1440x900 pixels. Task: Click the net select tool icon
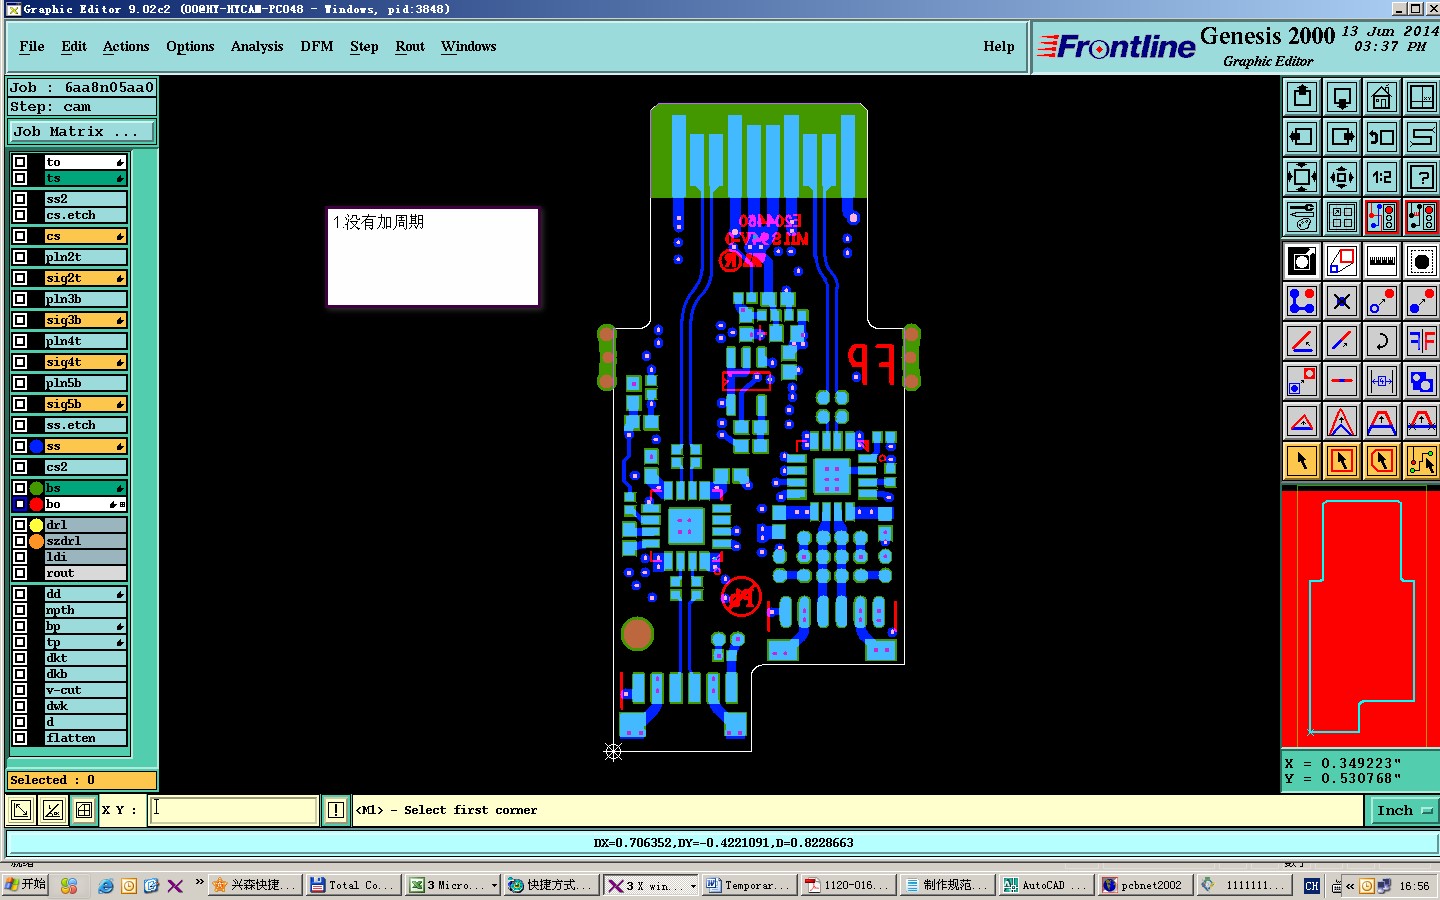tap(1422, 461)
